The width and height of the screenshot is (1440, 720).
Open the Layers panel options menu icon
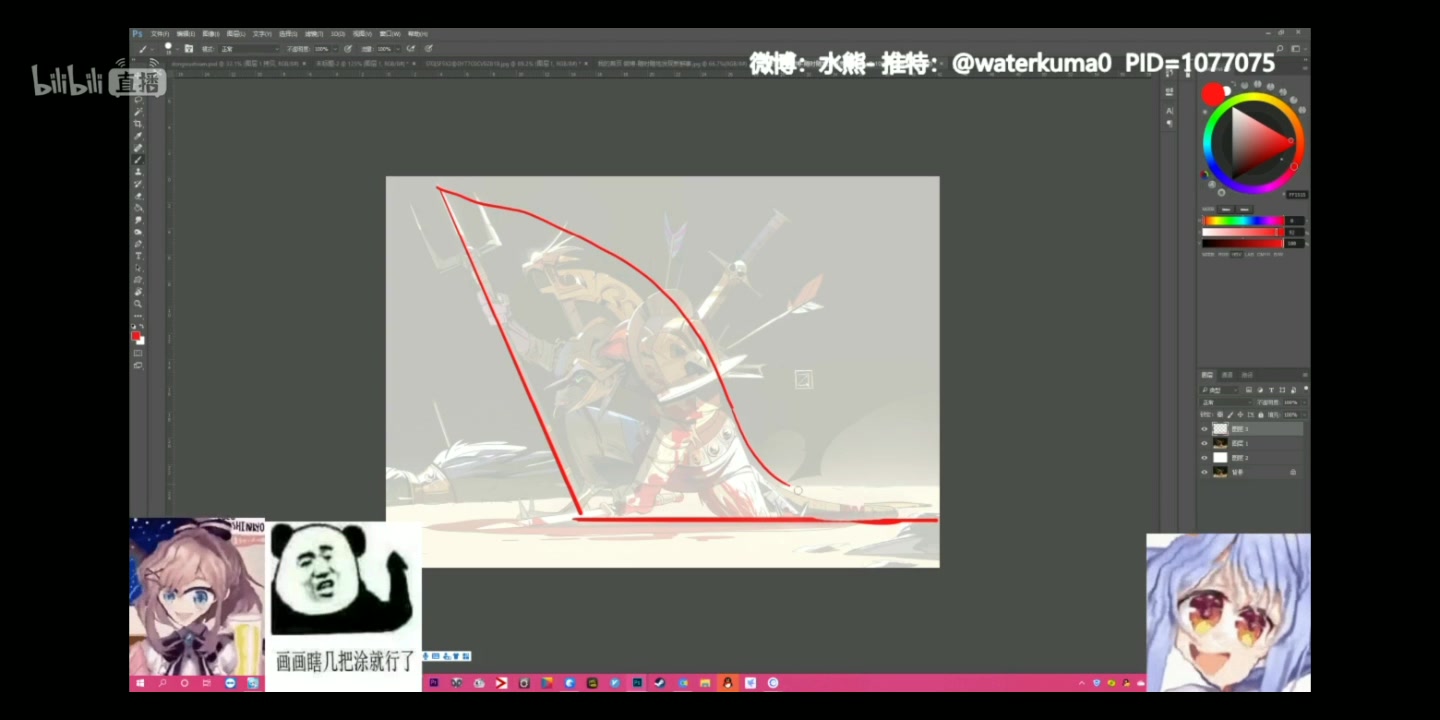pos(1305,375)
